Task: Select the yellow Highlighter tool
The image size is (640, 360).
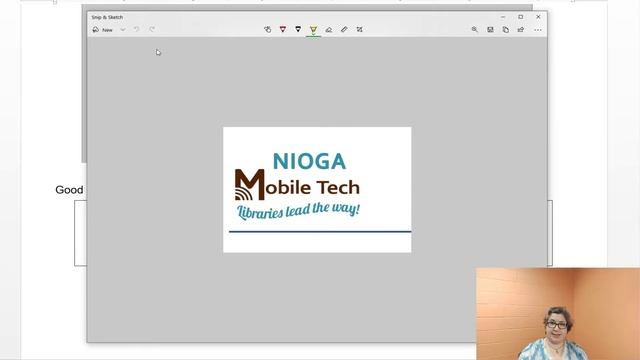Action: click(x=313, y=30)
